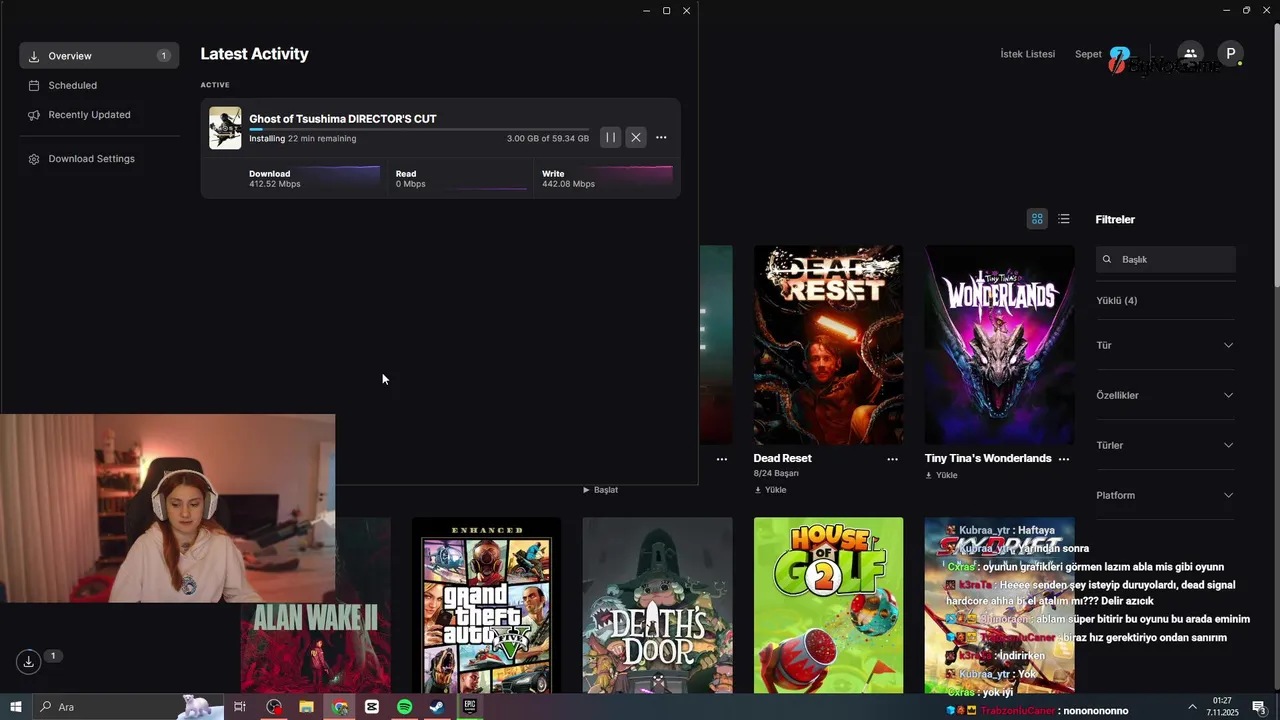This screenshot has height=720, width=1280.
Task: Click the Ghost of Tsushima cover thumbnail
Action: pyautogui.click(x=225, y=128)
